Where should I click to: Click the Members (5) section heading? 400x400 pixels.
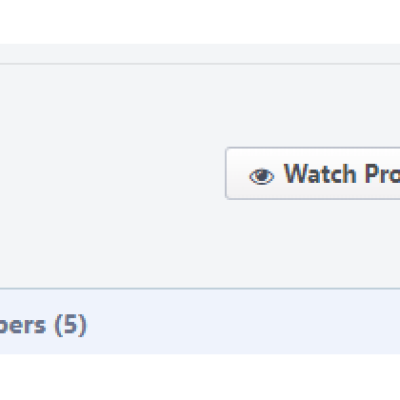[43, 325]
